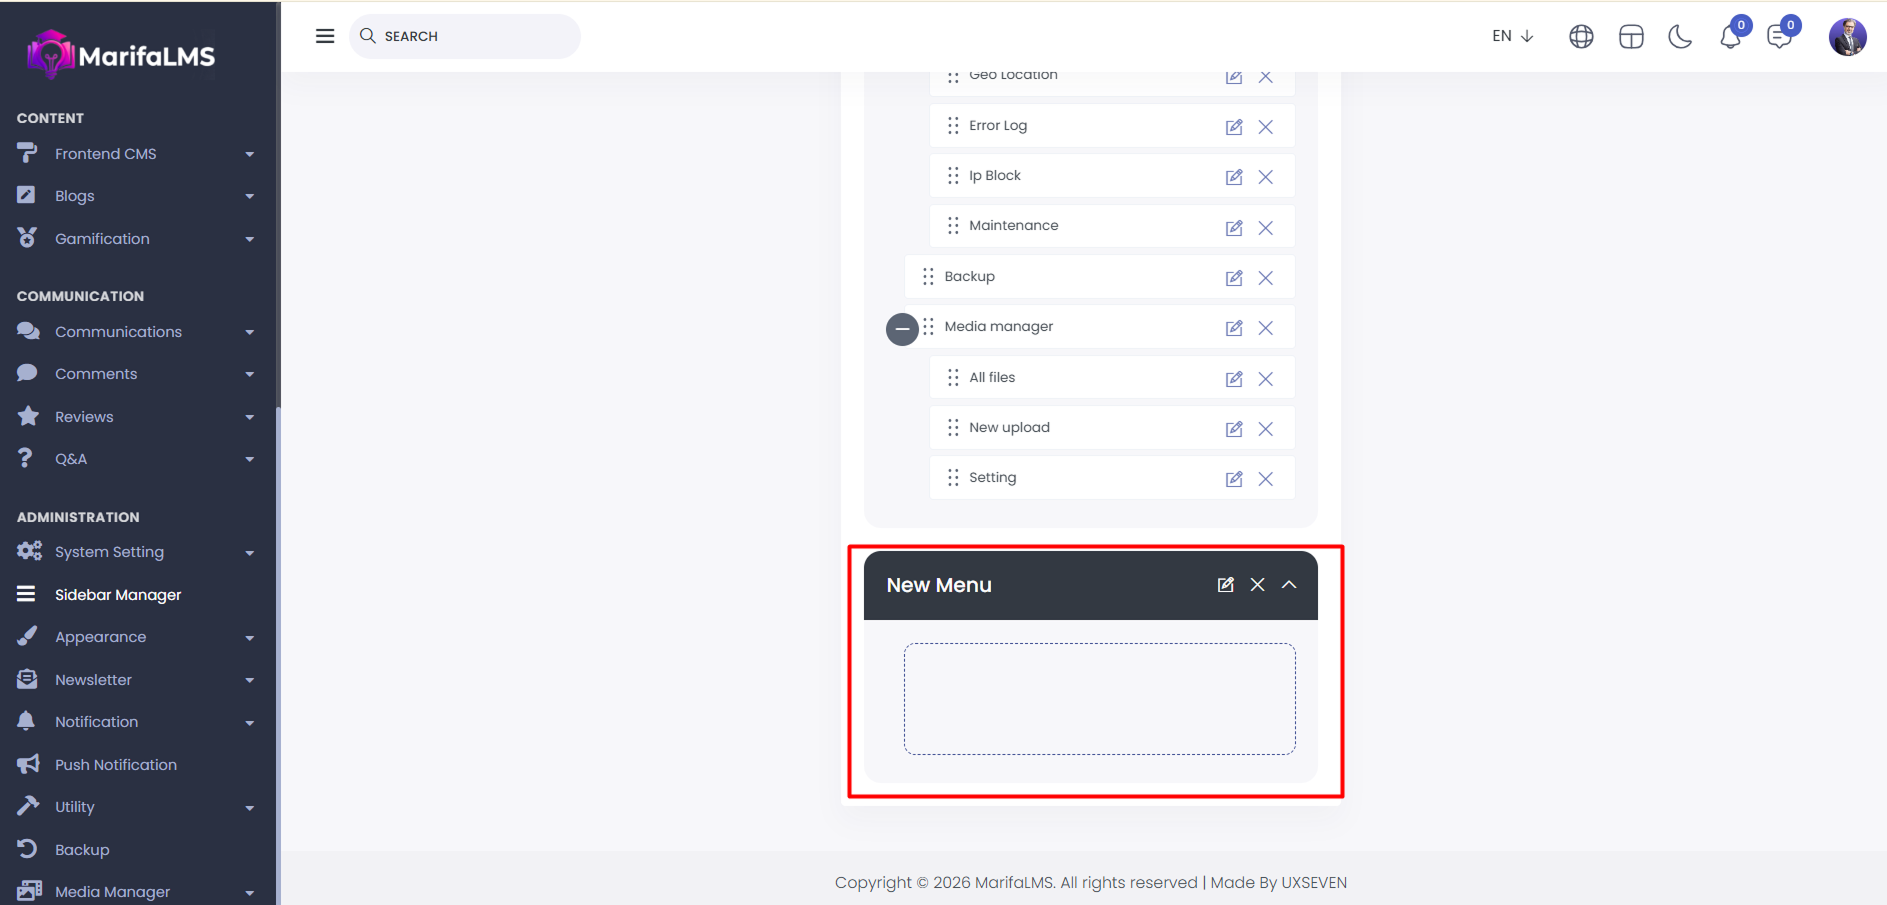1887x905 pixels.
Task: Edit the New Menu section title
Action: [x=1225, y=585]
